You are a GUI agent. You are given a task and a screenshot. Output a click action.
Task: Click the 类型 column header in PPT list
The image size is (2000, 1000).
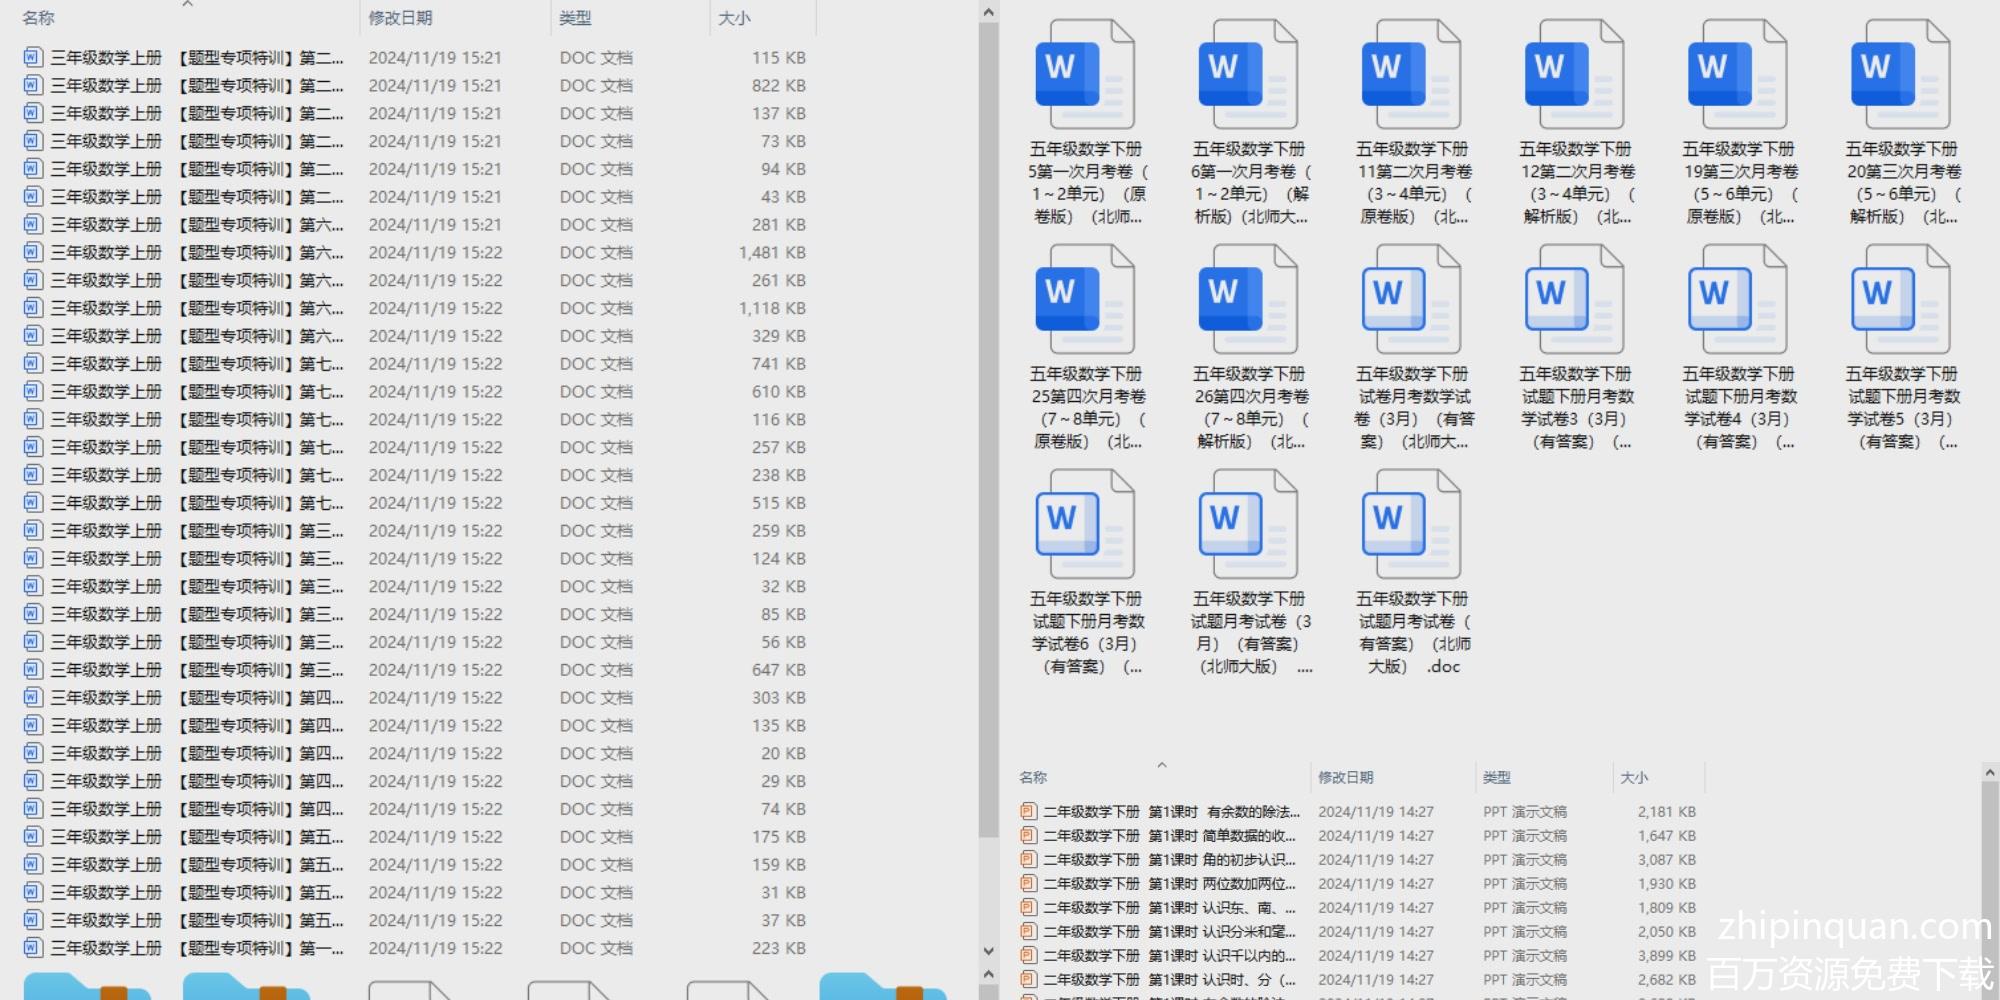click(1497, 778)
